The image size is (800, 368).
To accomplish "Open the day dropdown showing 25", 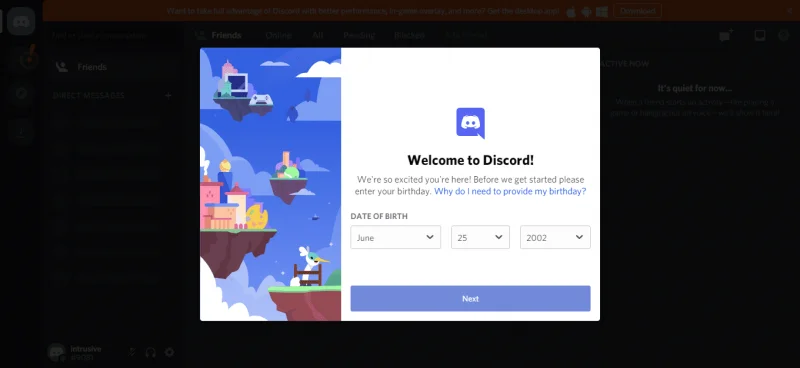I will [x=480, y=237].
